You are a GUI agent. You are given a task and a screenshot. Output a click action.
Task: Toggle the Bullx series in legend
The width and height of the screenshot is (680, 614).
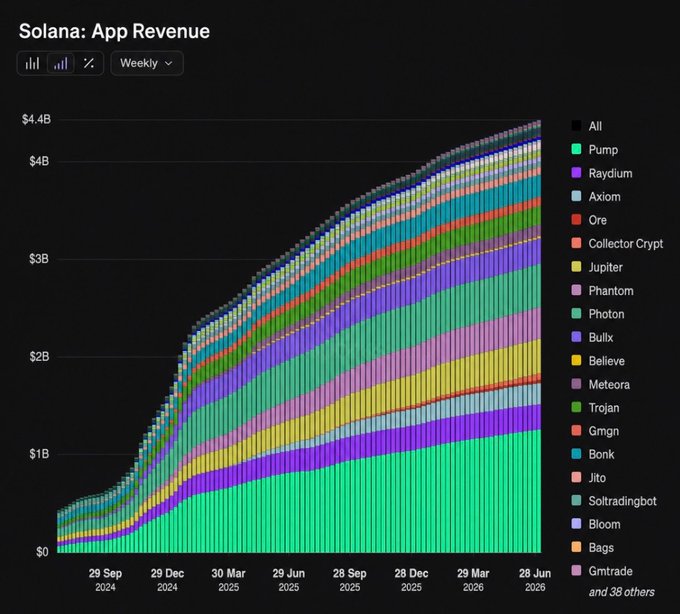click(592, 337)
